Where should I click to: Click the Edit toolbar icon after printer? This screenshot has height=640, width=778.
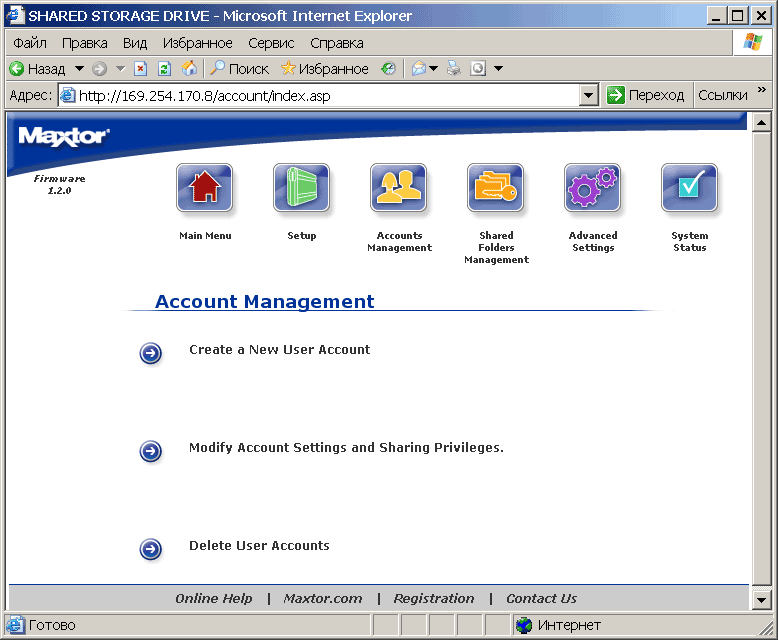[478, 68]
